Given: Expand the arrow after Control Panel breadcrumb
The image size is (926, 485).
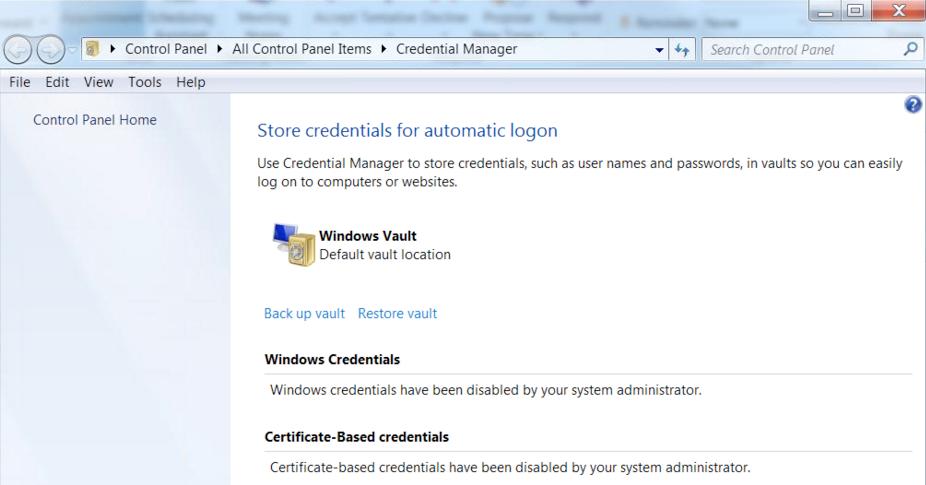Looking at the screenshot, I should coord(220,49).
